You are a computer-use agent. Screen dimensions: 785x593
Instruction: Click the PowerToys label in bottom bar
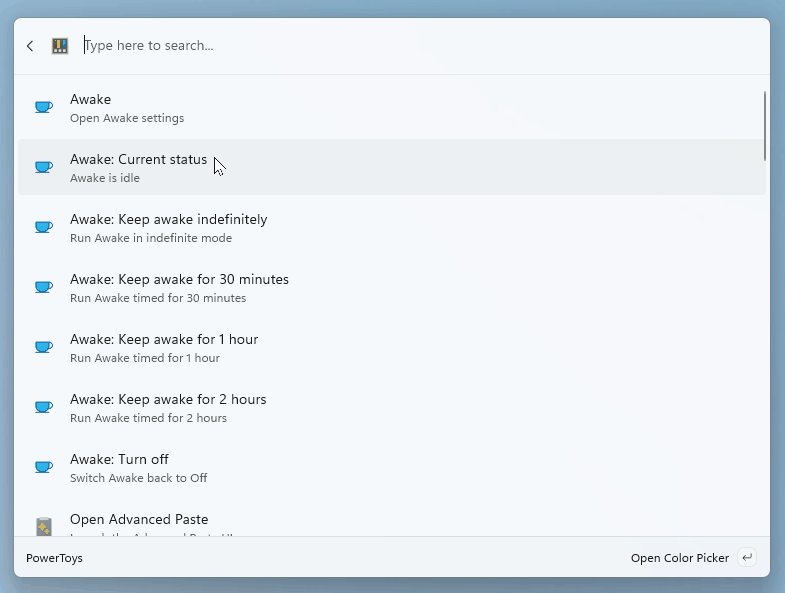click(x=54, y=558)
